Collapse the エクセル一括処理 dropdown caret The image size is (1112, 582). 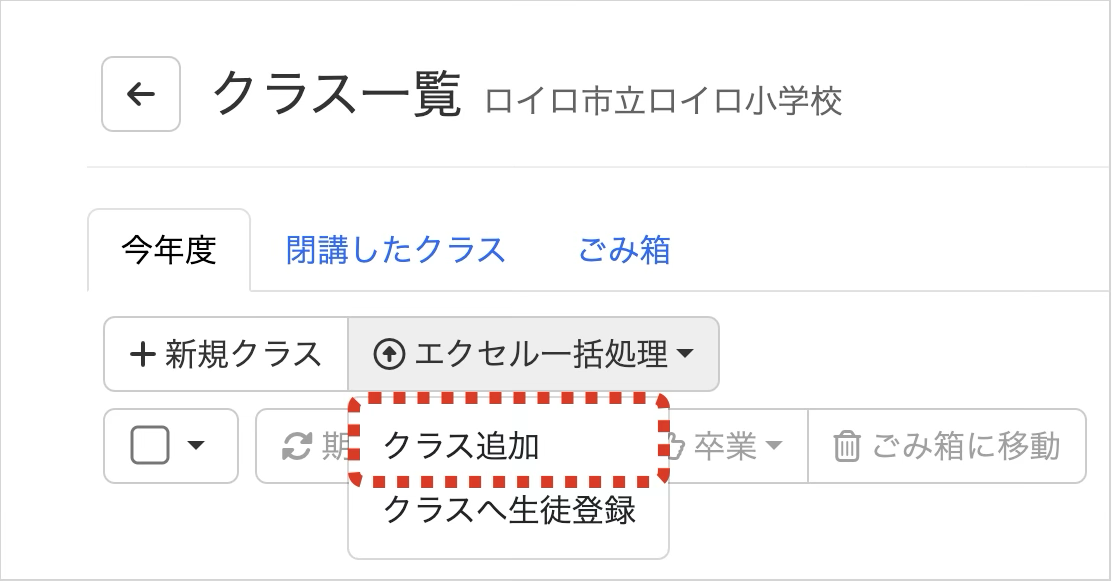click(685, 354)
